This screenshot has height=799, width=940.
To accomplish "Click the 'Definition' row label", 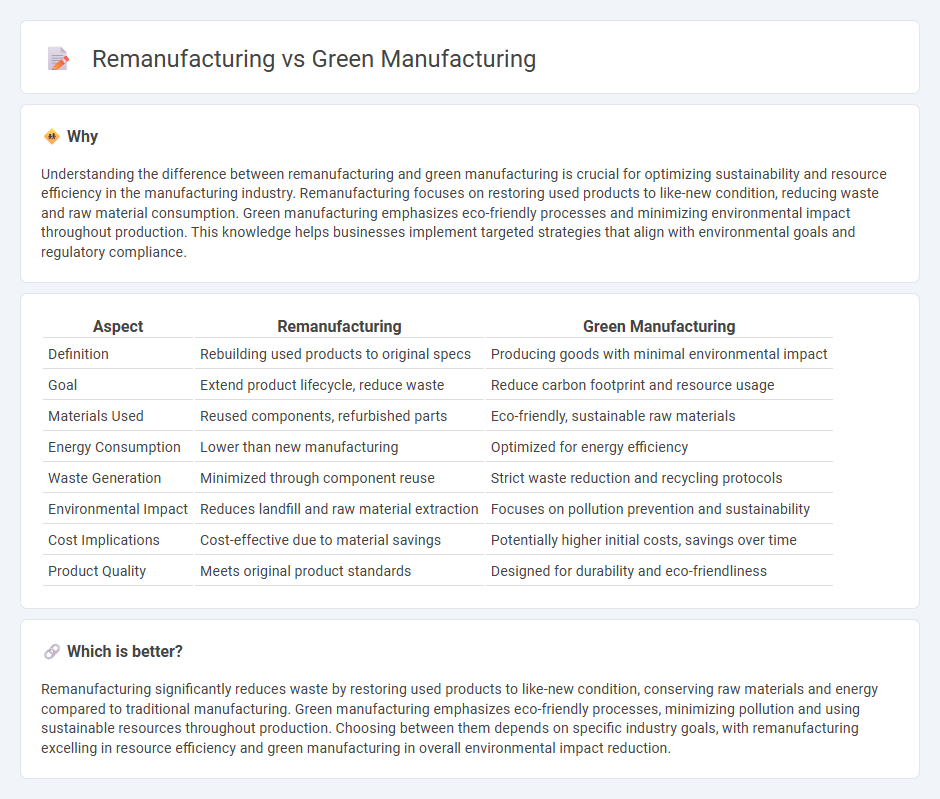I will (x=79, y=354).
